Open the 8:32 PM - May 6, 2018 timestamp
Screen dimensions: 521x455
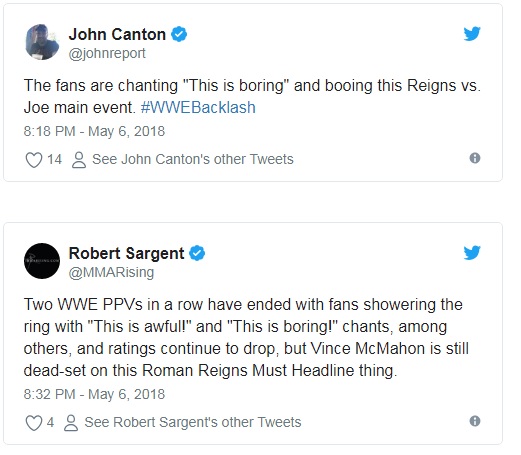(94, 394)
